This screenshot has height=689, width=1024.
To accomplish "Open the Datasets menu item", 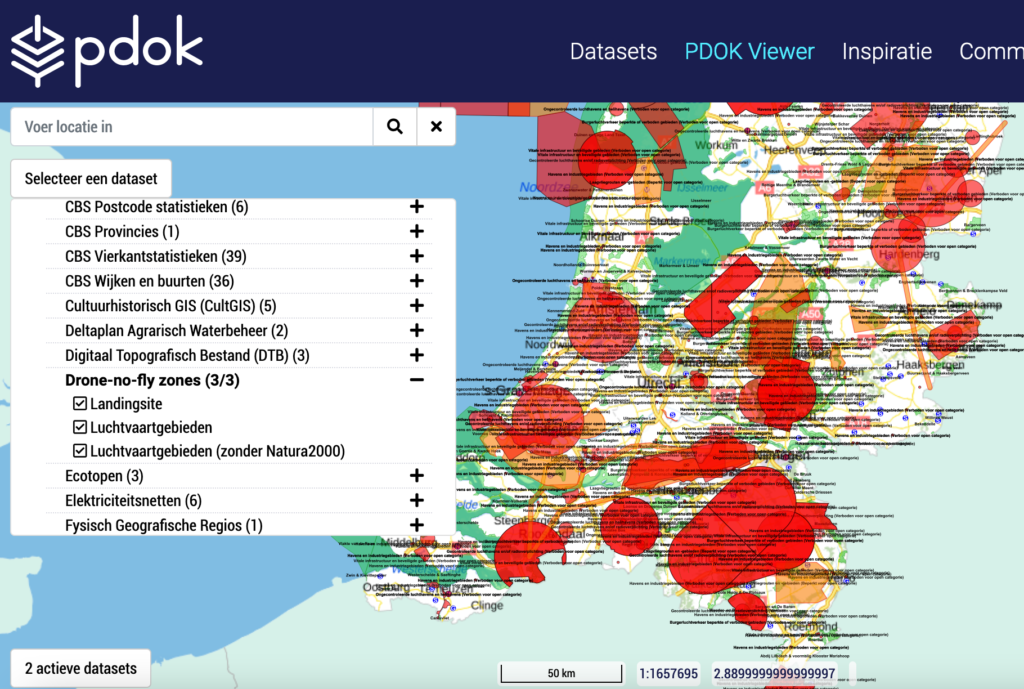I will tap(613, 52).
